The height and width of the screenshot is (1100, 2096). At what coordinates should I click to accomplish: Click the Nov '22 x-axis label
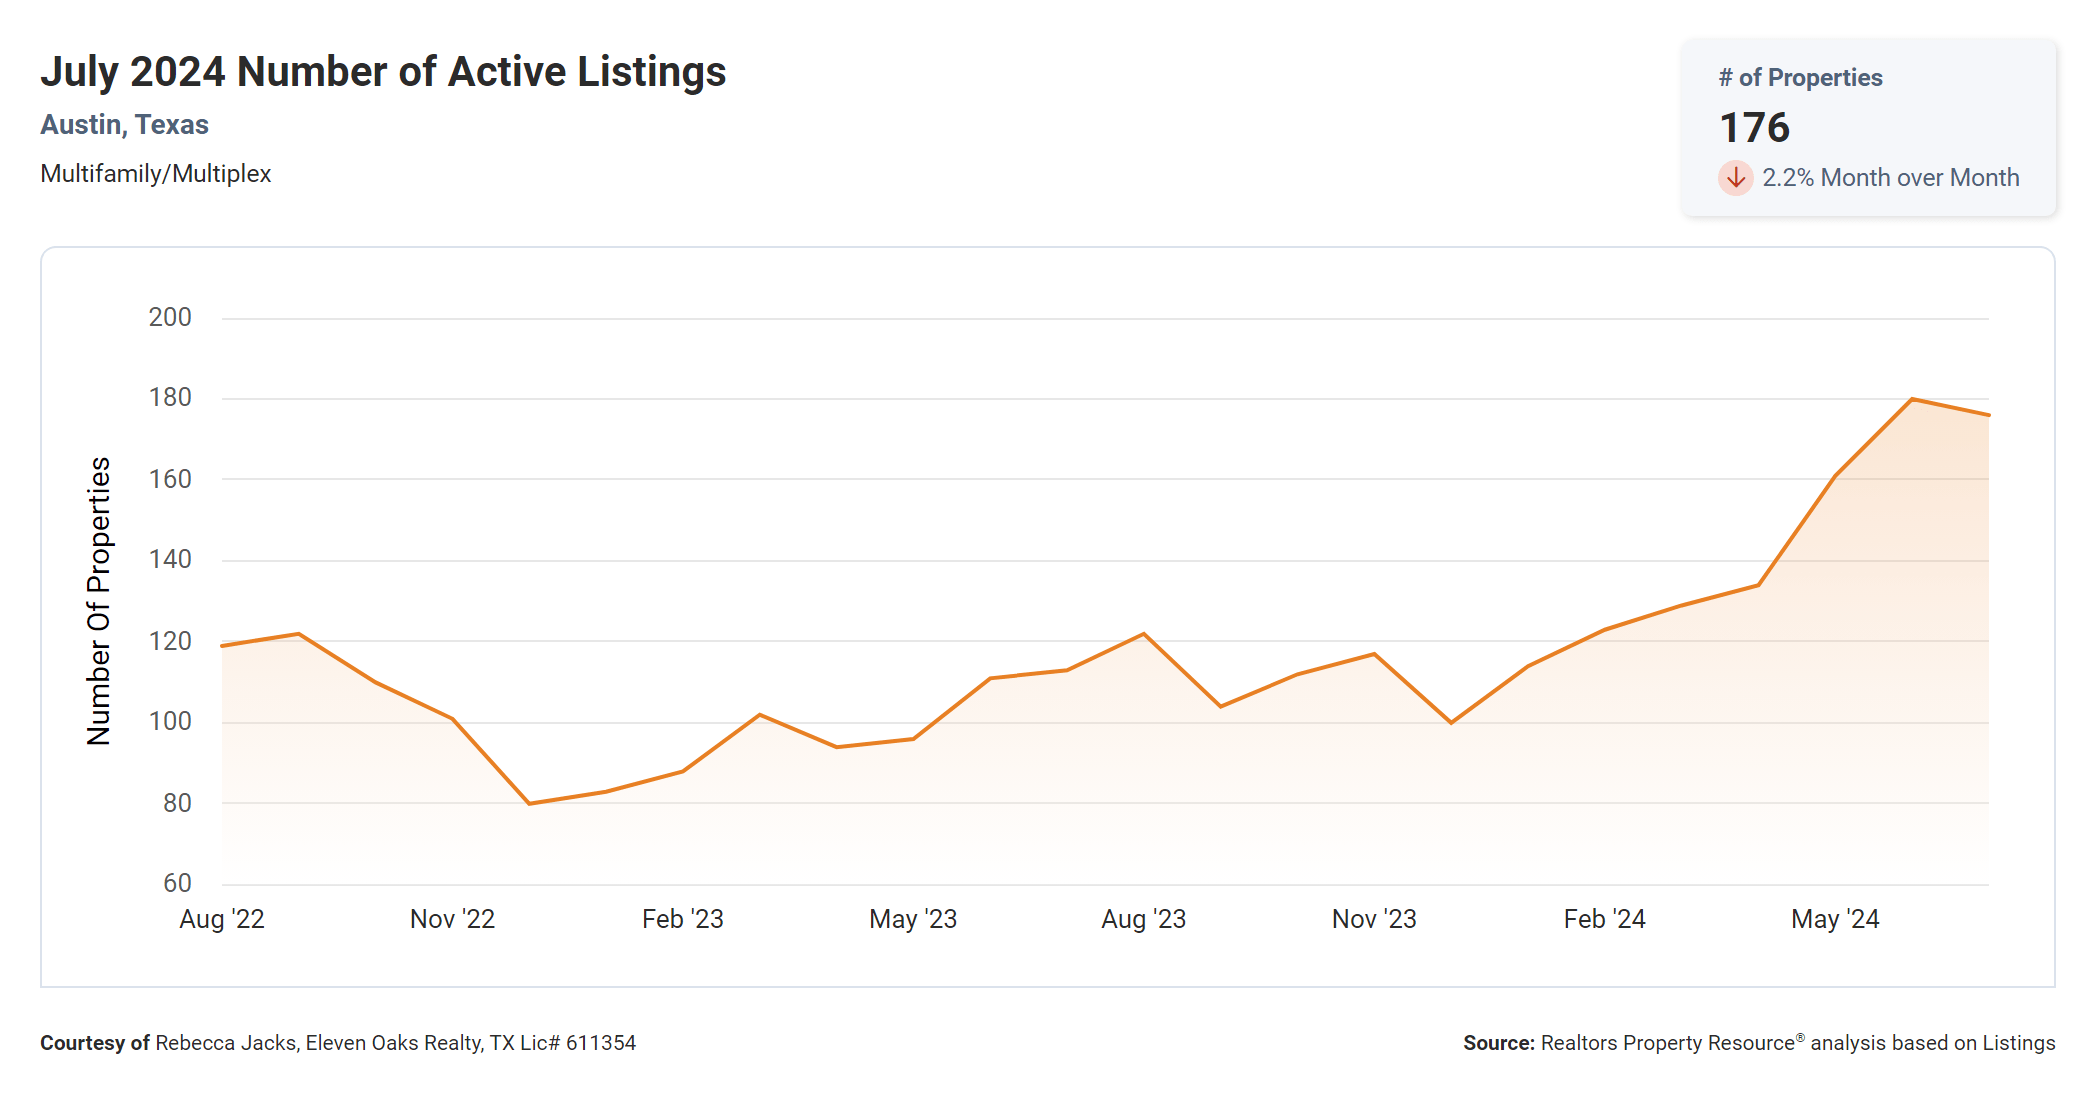[x=452, y=919]
